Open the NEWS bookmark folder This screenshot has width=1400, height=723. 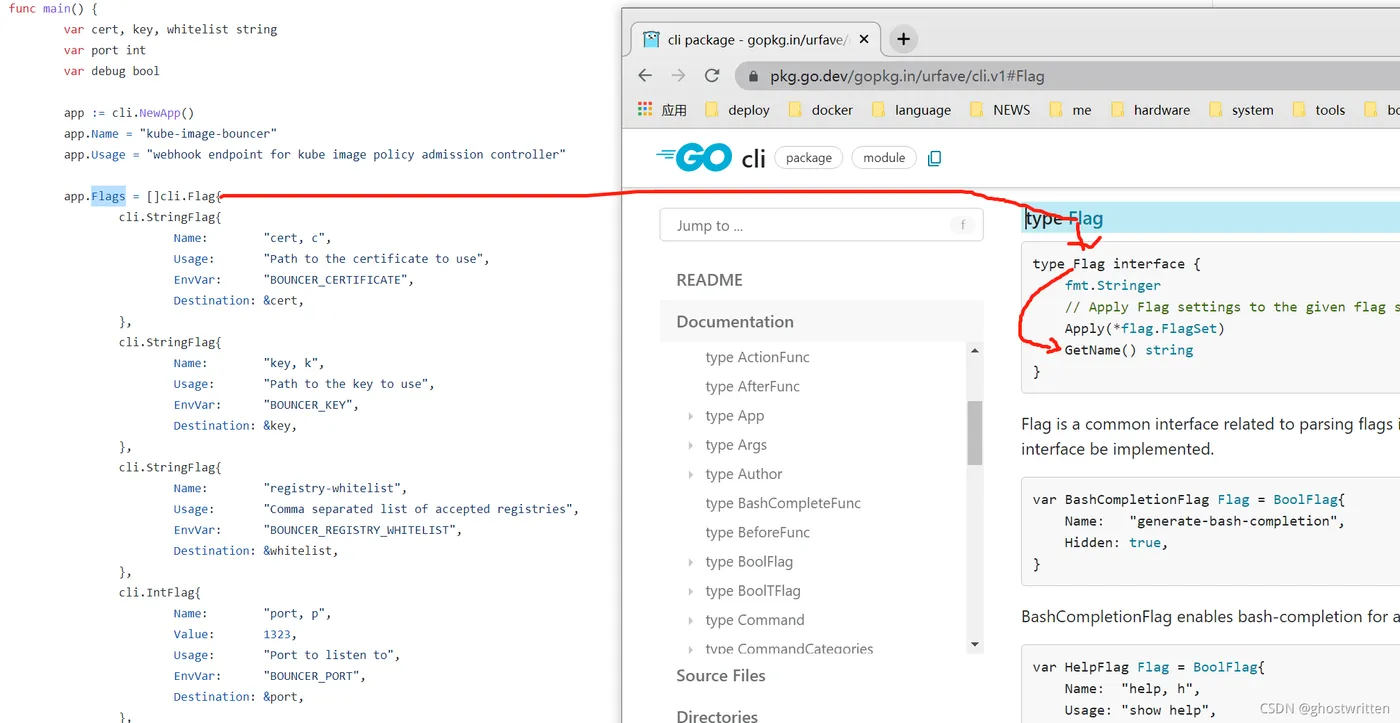pyautogui.click(x=999, y=110)
